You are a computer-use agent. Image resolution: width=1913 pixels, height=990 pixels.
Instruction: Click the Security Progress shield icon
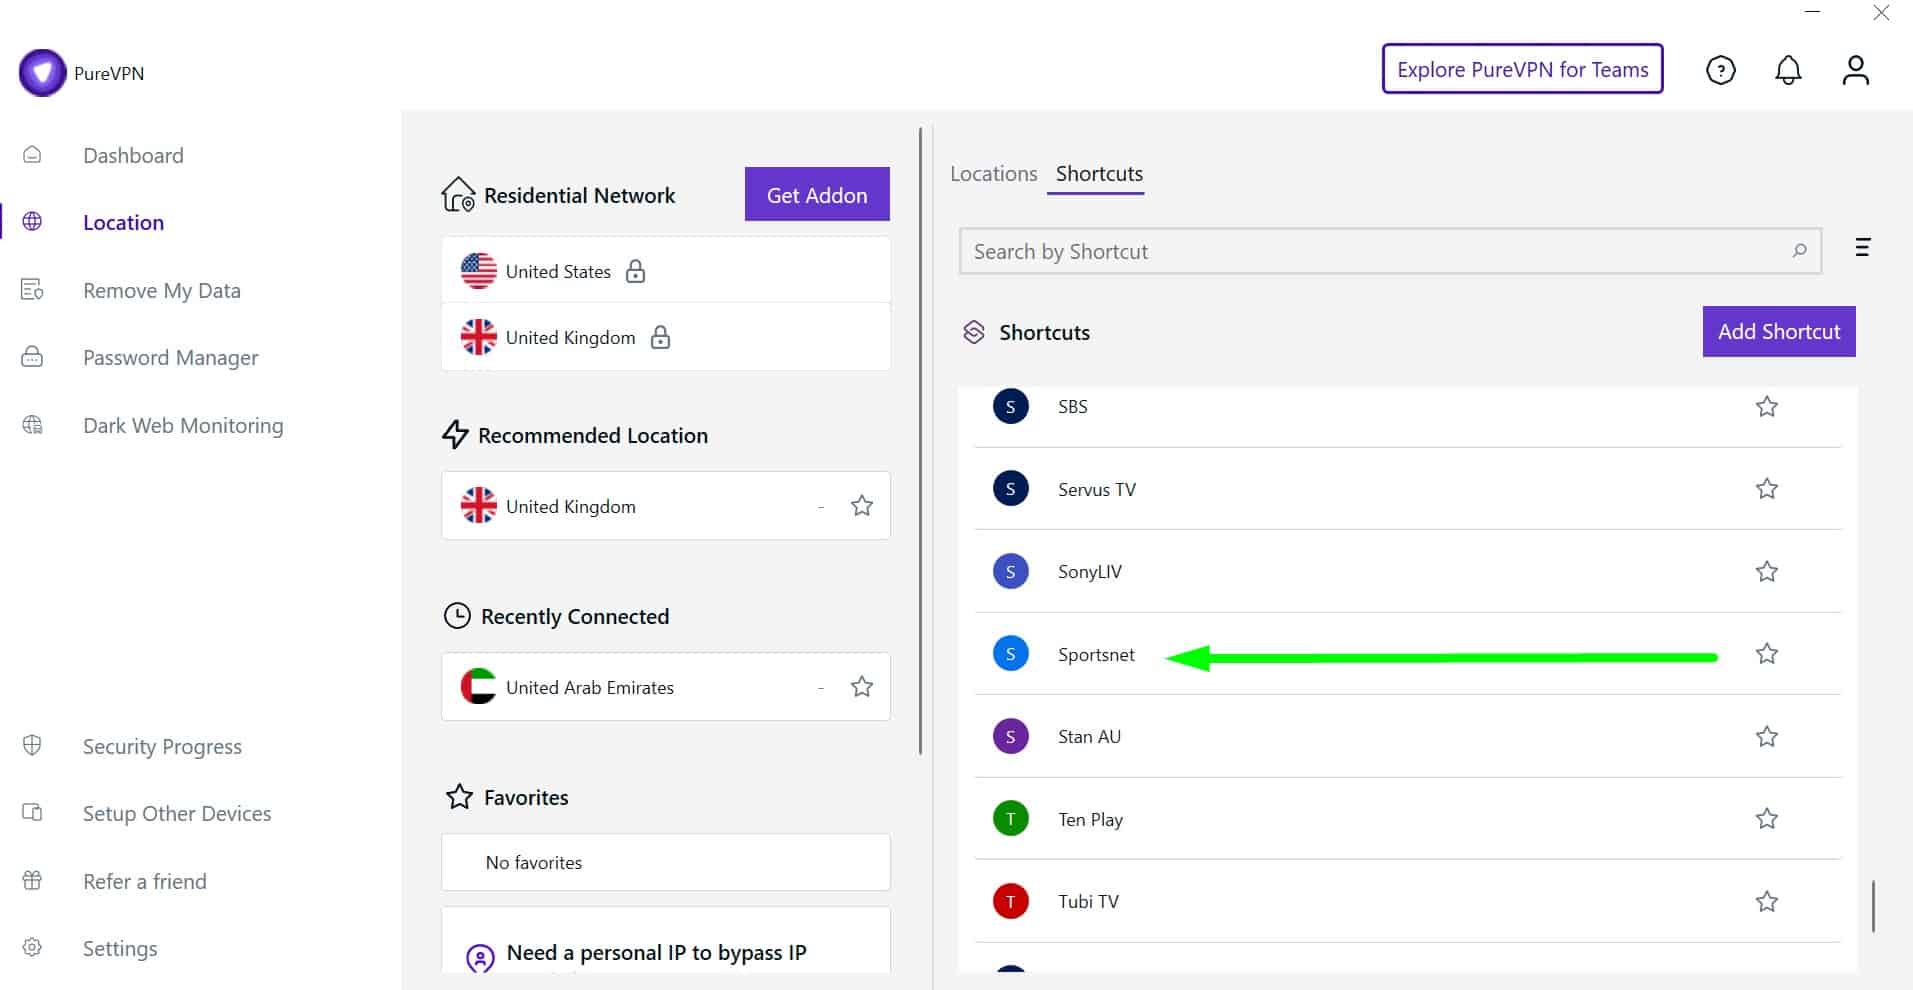pyautogui.click(x=32, y=746)
